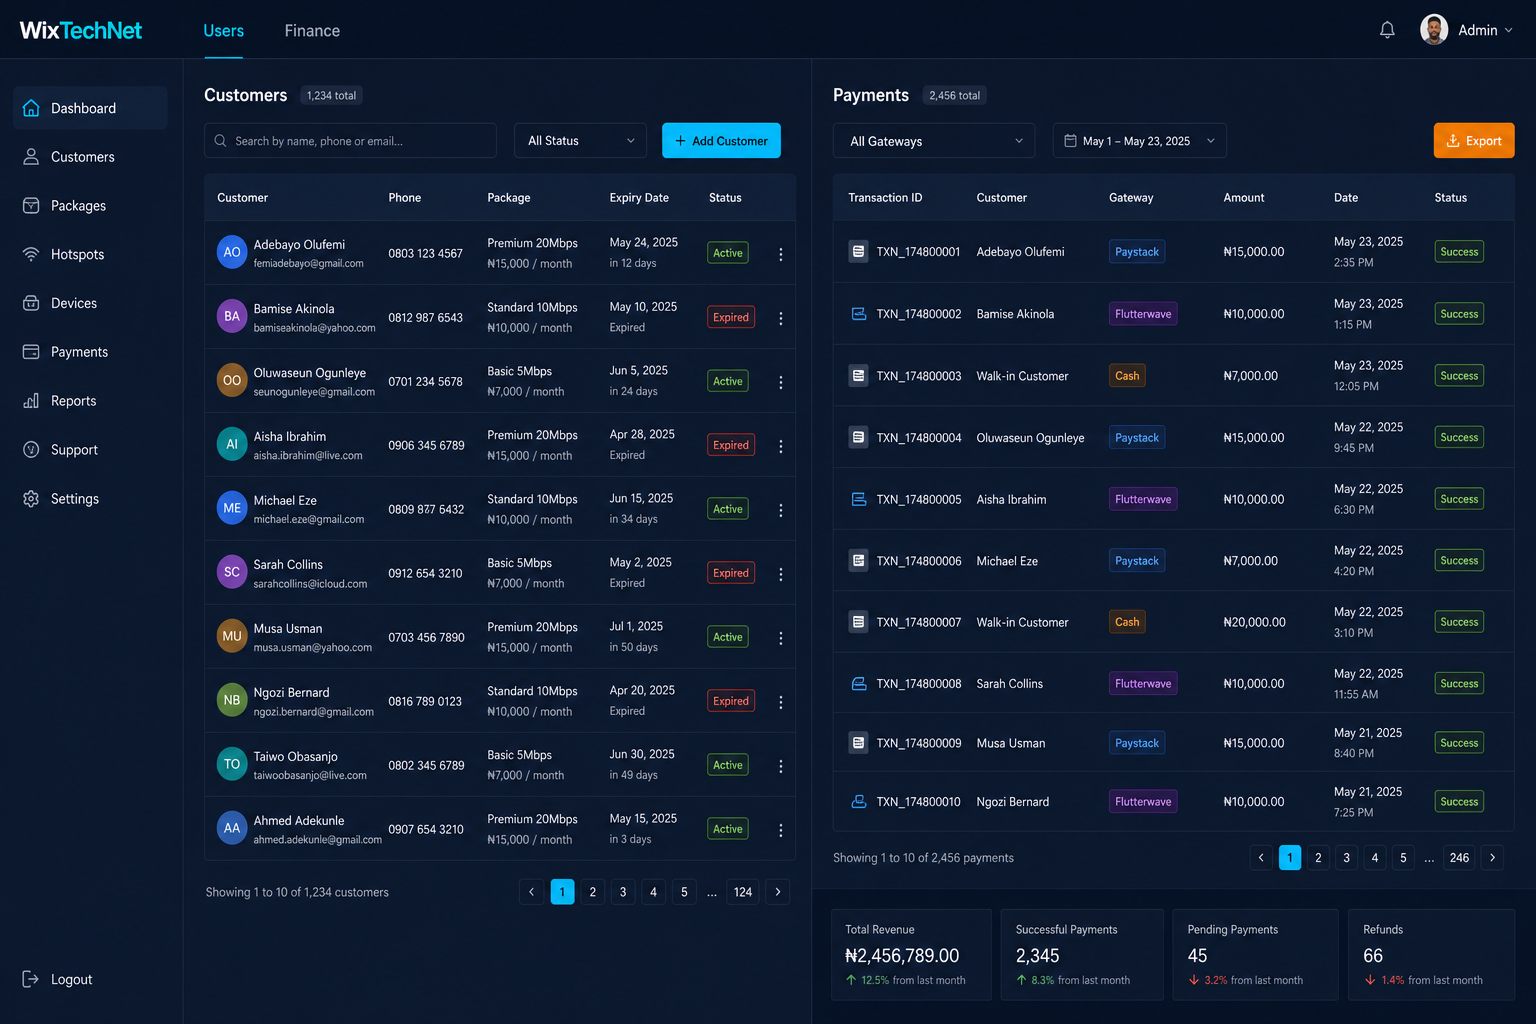Viewport: 1536px width, 1024px height.
Task: Open Reports in the sidebar
Action: tap(90, 401)
